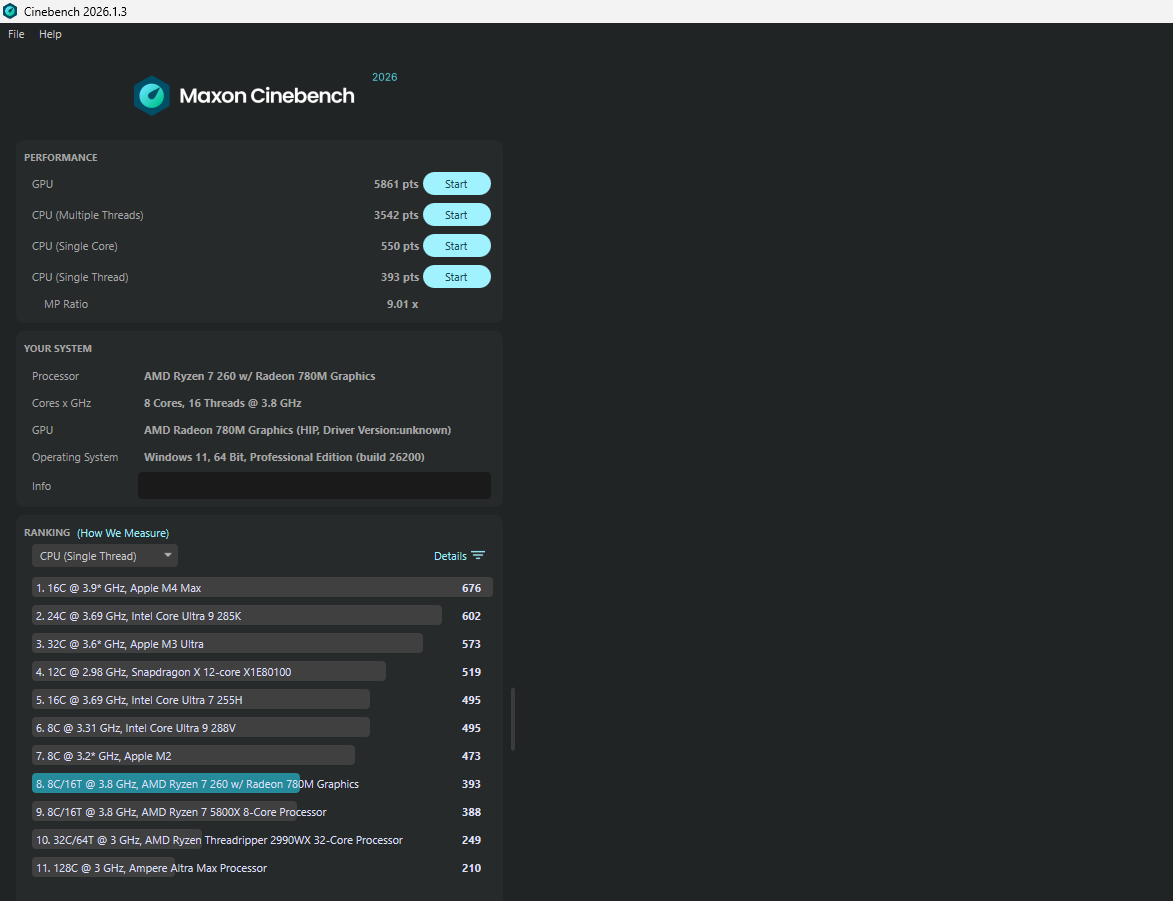Screen dimensions: 1173x901
Task: Open the File menu
Action: click(x=16, y=34)
